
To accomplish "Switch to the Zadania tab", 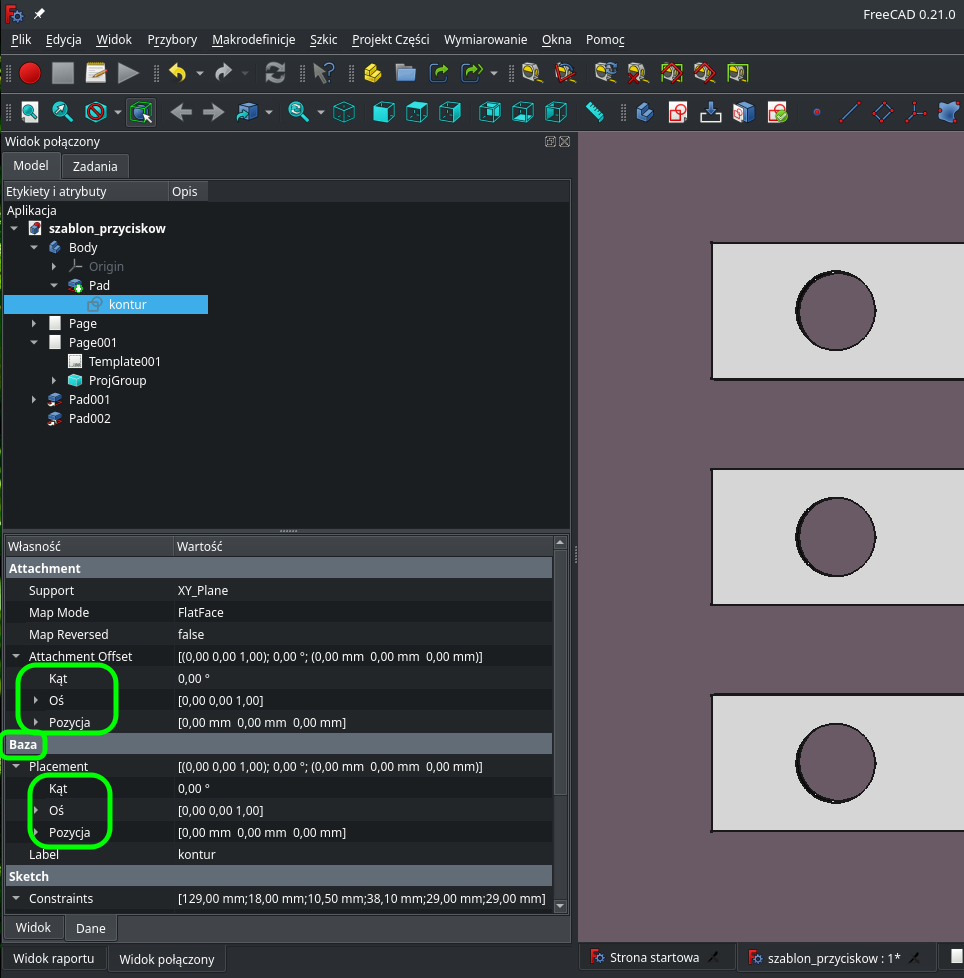I will tap(95, 166).
